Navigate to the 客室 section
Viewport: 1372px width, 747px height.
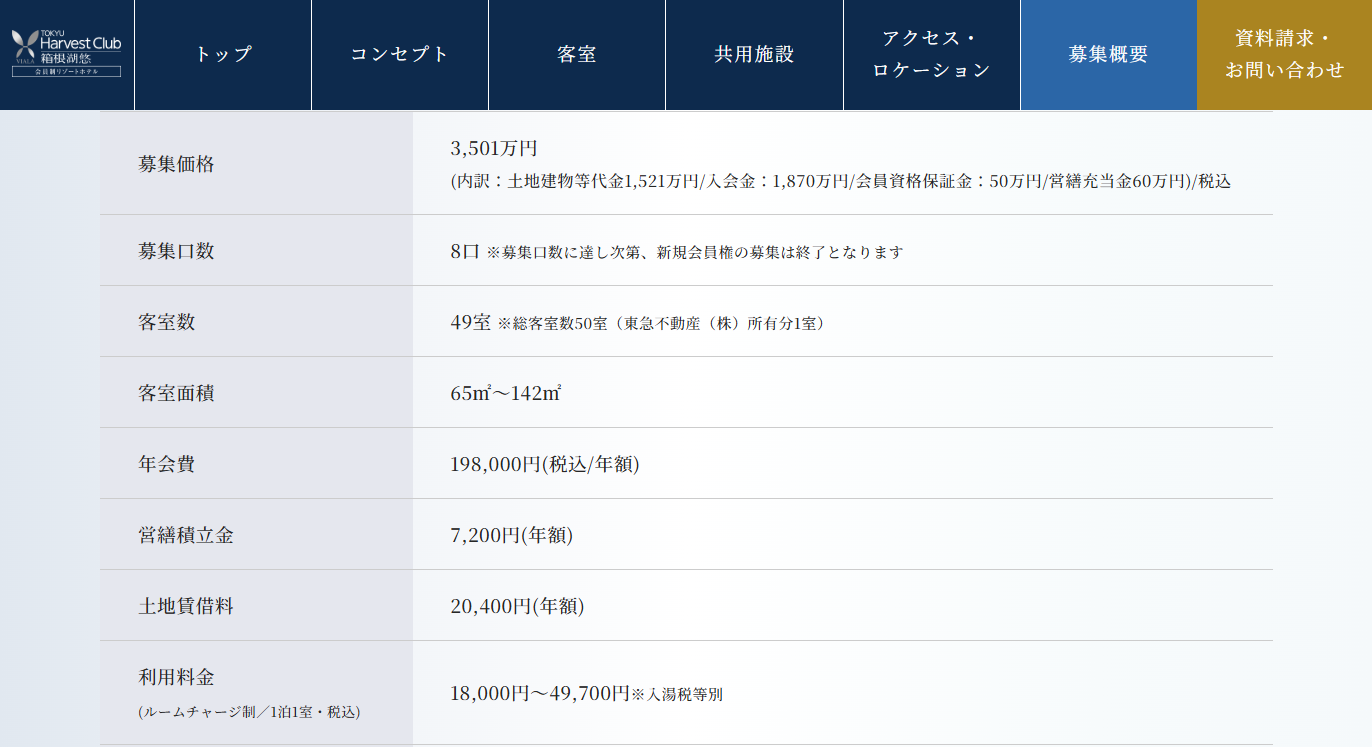[577, 55]
